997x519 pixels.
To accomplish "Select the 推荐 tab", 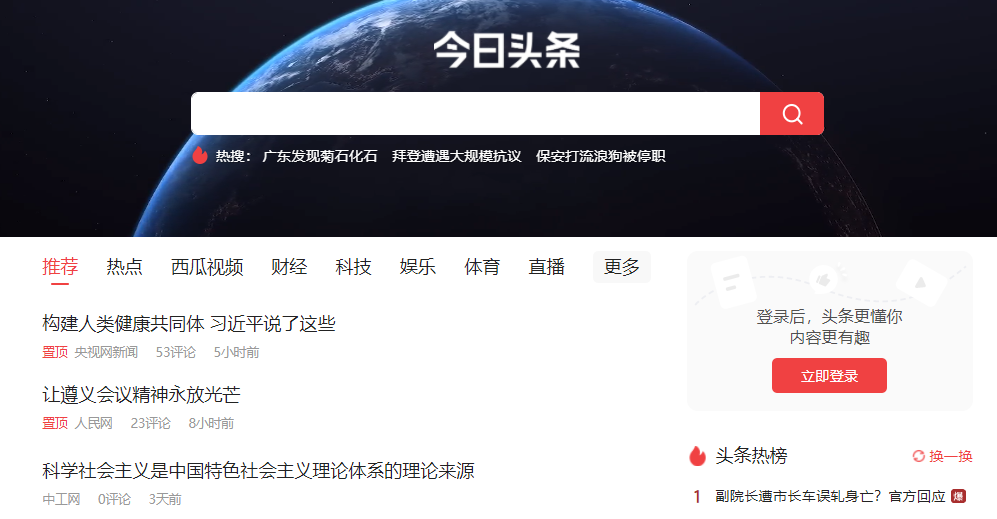I will tap(60, 266).
